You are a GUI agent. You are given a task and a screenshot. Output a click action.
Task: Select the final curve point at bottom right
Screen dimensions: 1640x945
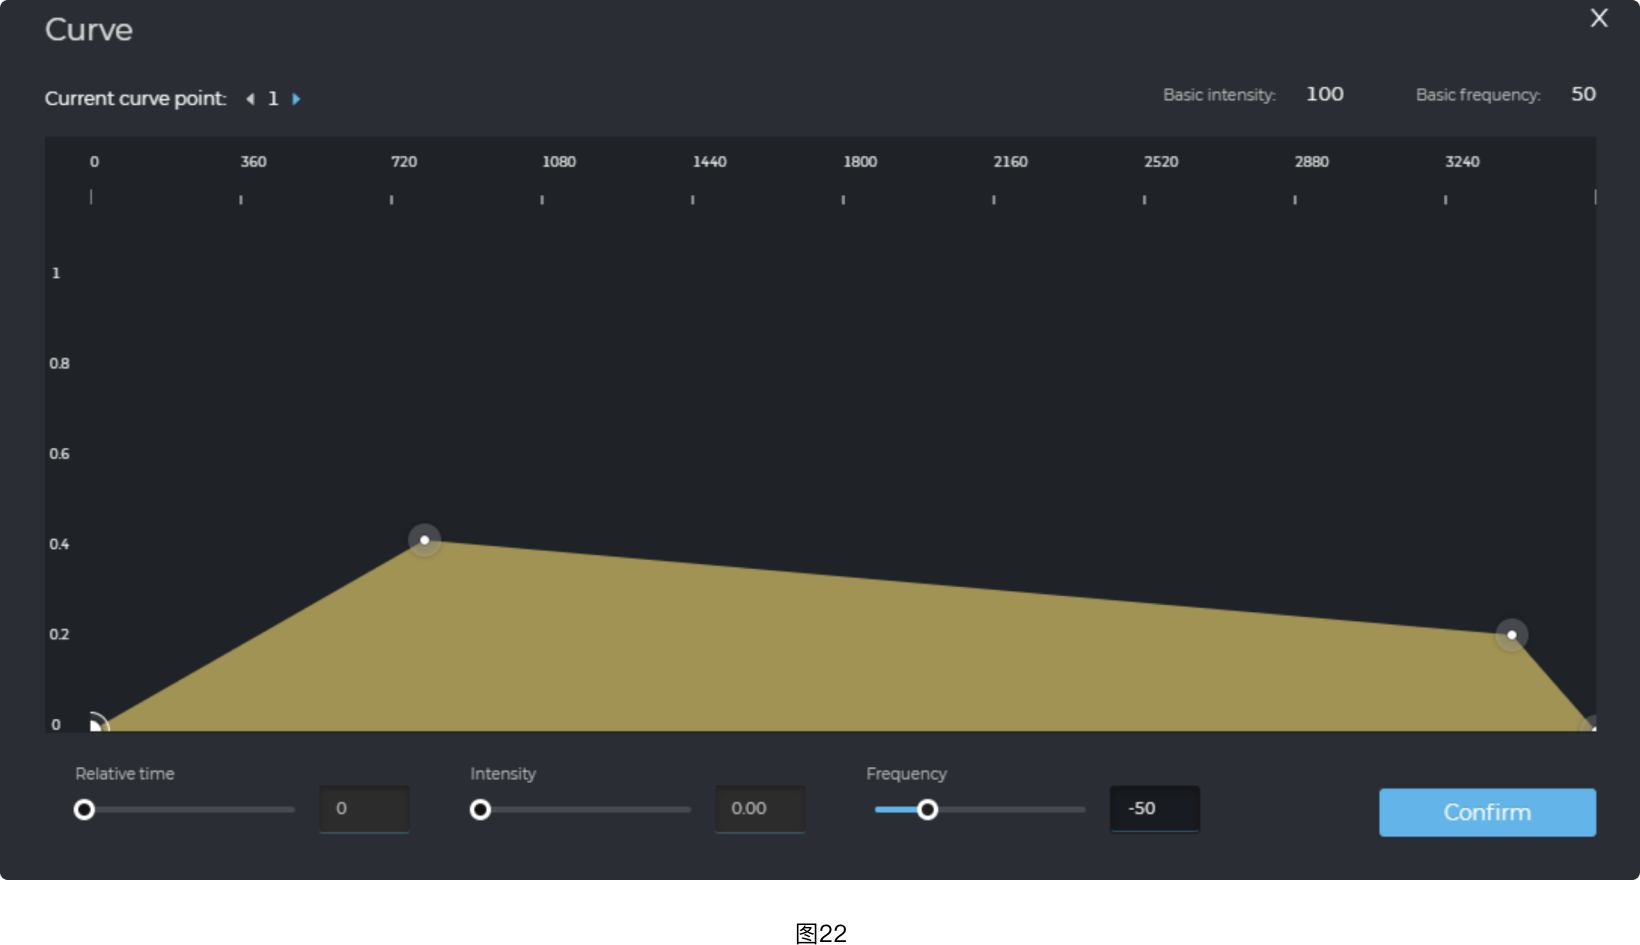tap(1592, 726)
